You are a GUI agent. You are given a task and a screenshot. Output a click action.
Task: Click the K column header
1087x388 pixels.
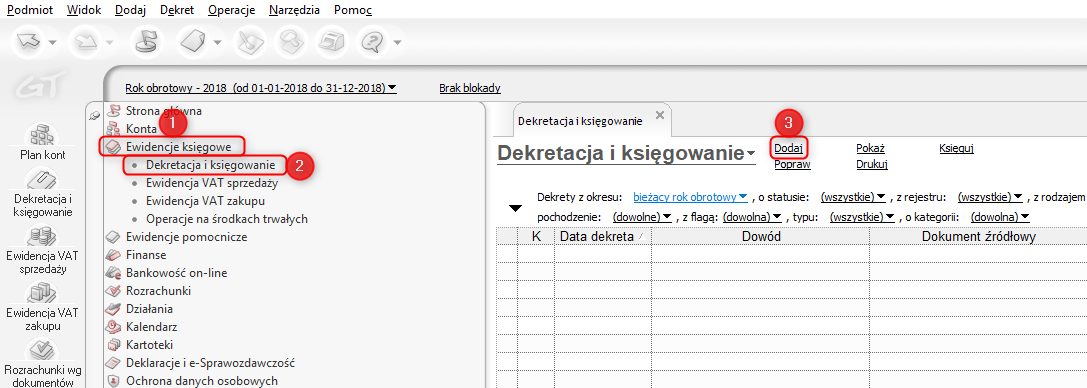(536, 236)
